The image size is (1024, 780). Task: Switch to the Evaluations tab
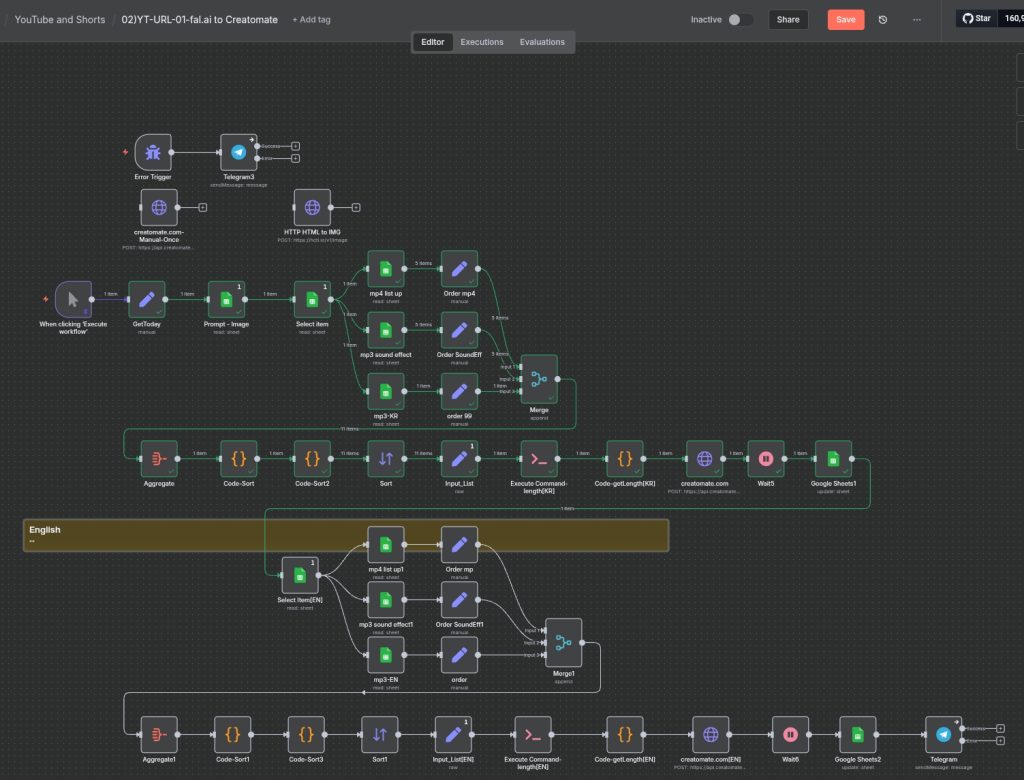click(542, 42)
